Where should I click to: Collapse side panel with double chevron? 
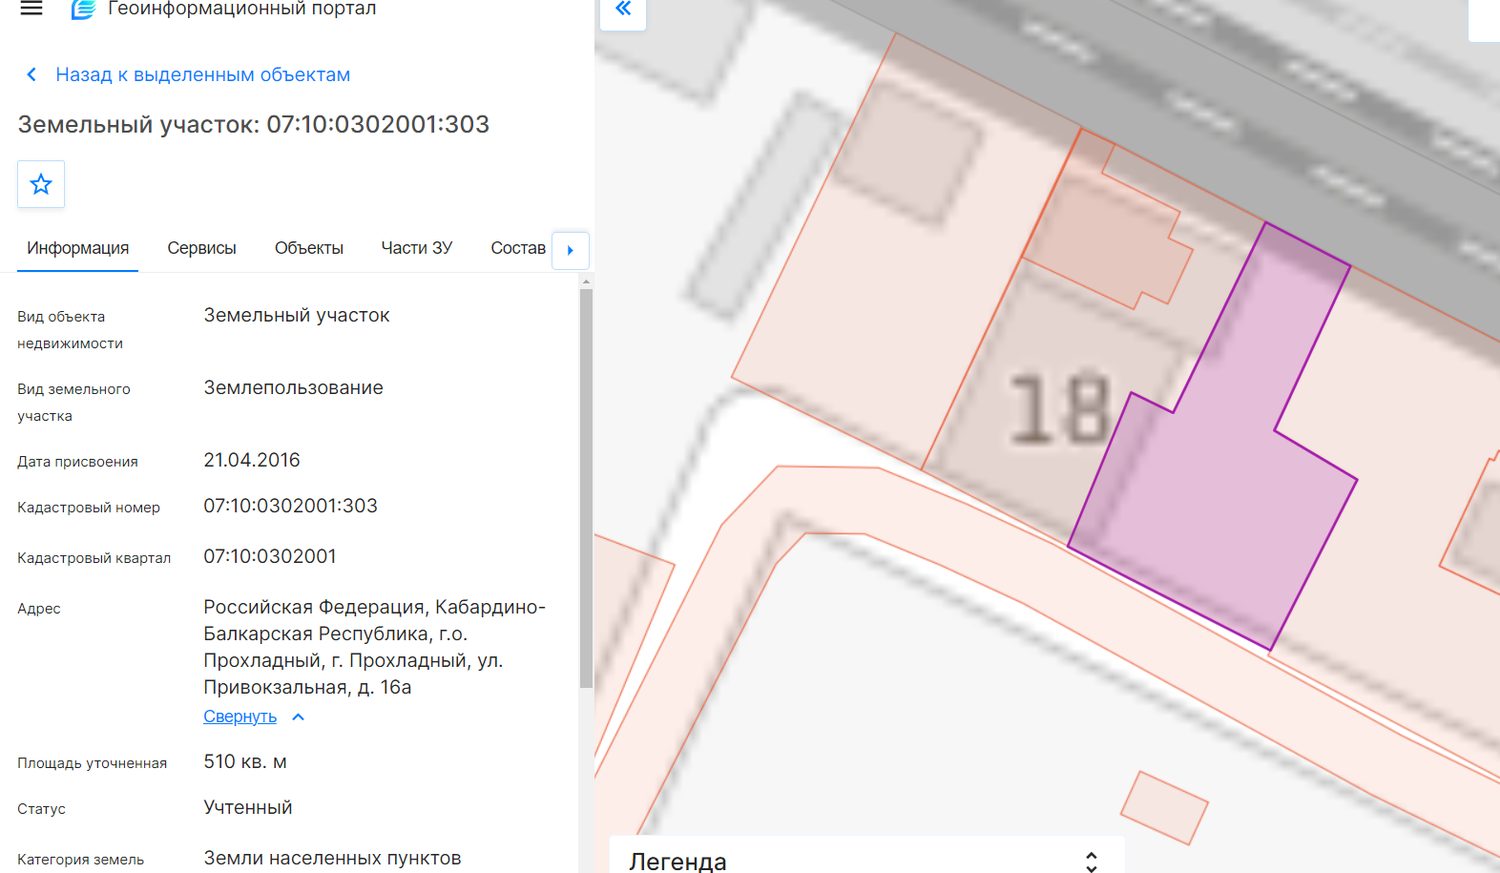[623, 10]
